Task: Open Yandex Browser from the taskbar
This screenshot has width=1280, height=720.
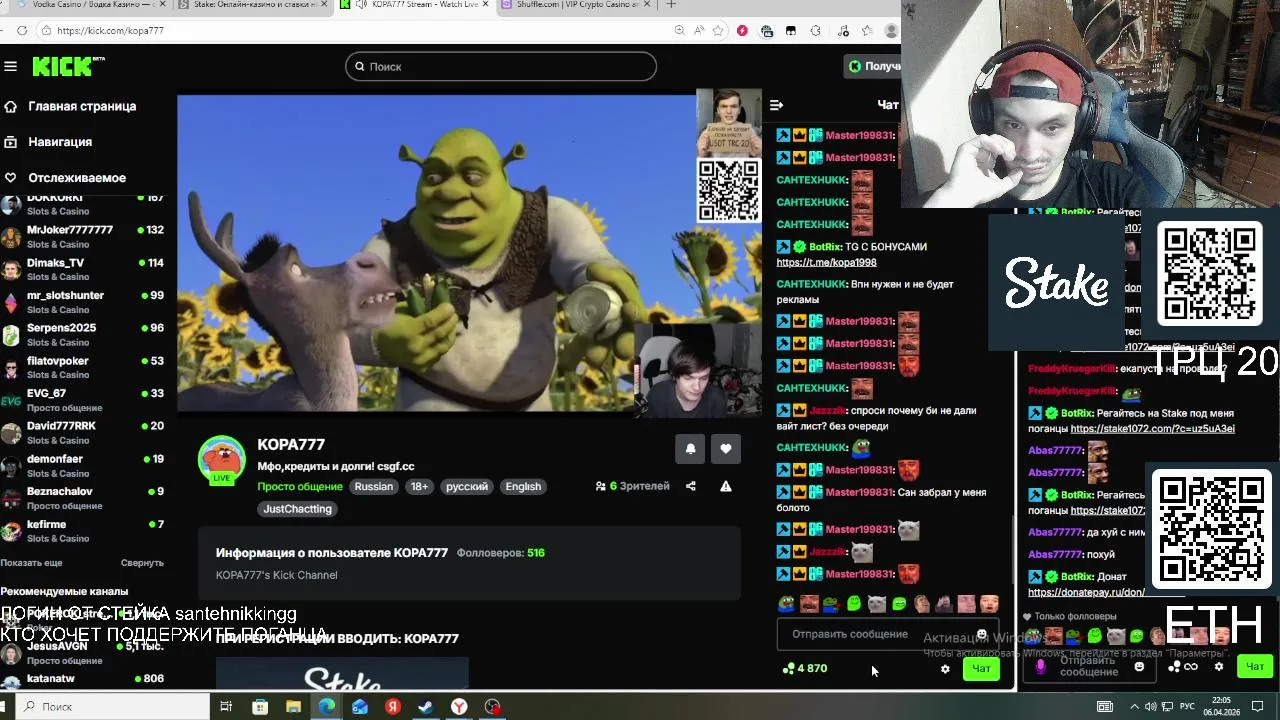Action: pos(459,706)
